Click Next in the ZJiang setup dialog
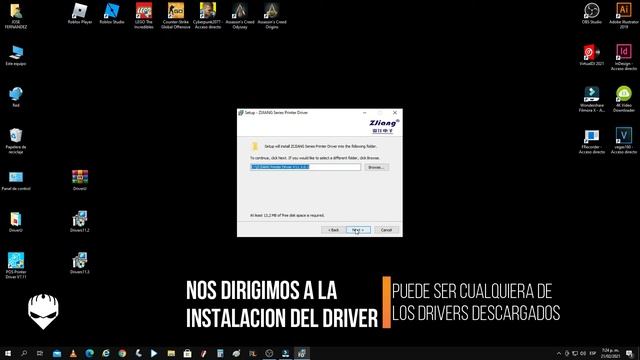 tap(358, 230)
